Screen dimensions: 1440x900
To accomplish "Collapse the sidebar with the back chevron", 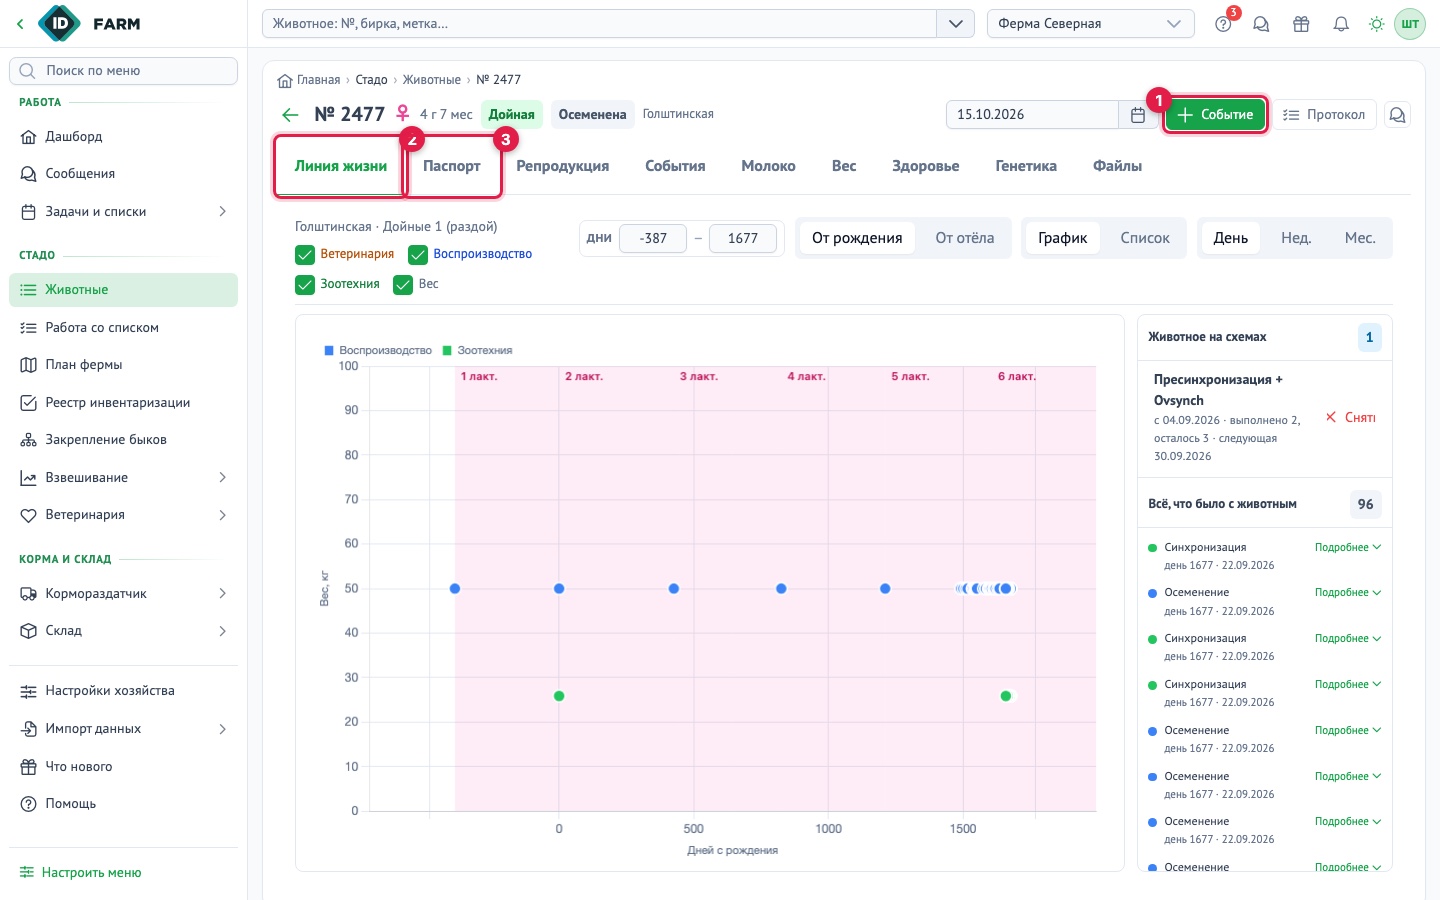I will point(20,24).
